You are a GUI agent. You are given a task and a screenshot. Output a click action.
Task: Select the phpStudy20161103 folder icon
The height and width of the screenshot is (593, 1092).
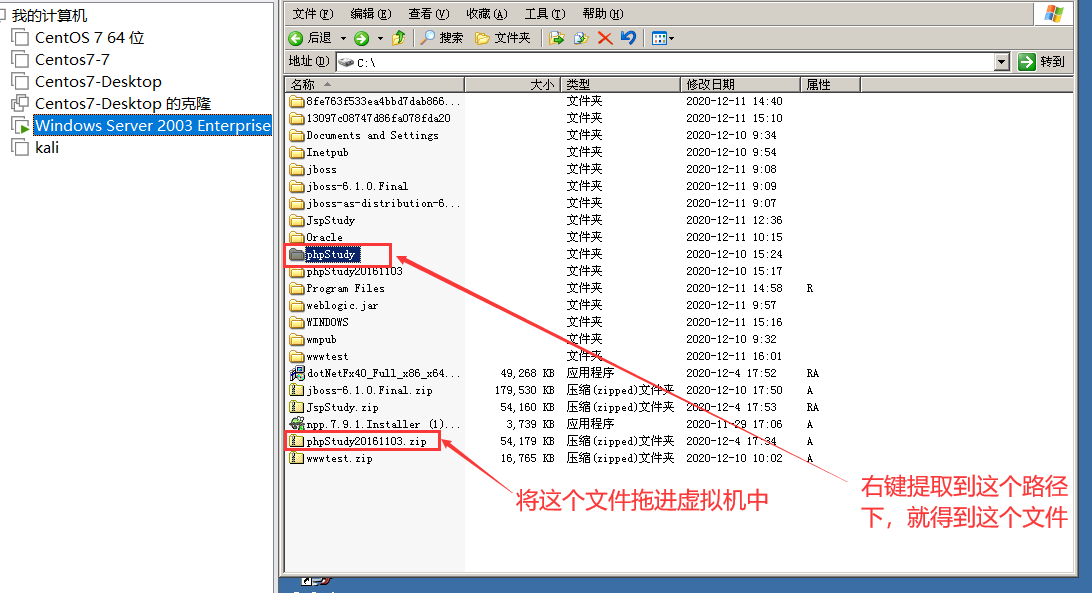pos(297,271)
